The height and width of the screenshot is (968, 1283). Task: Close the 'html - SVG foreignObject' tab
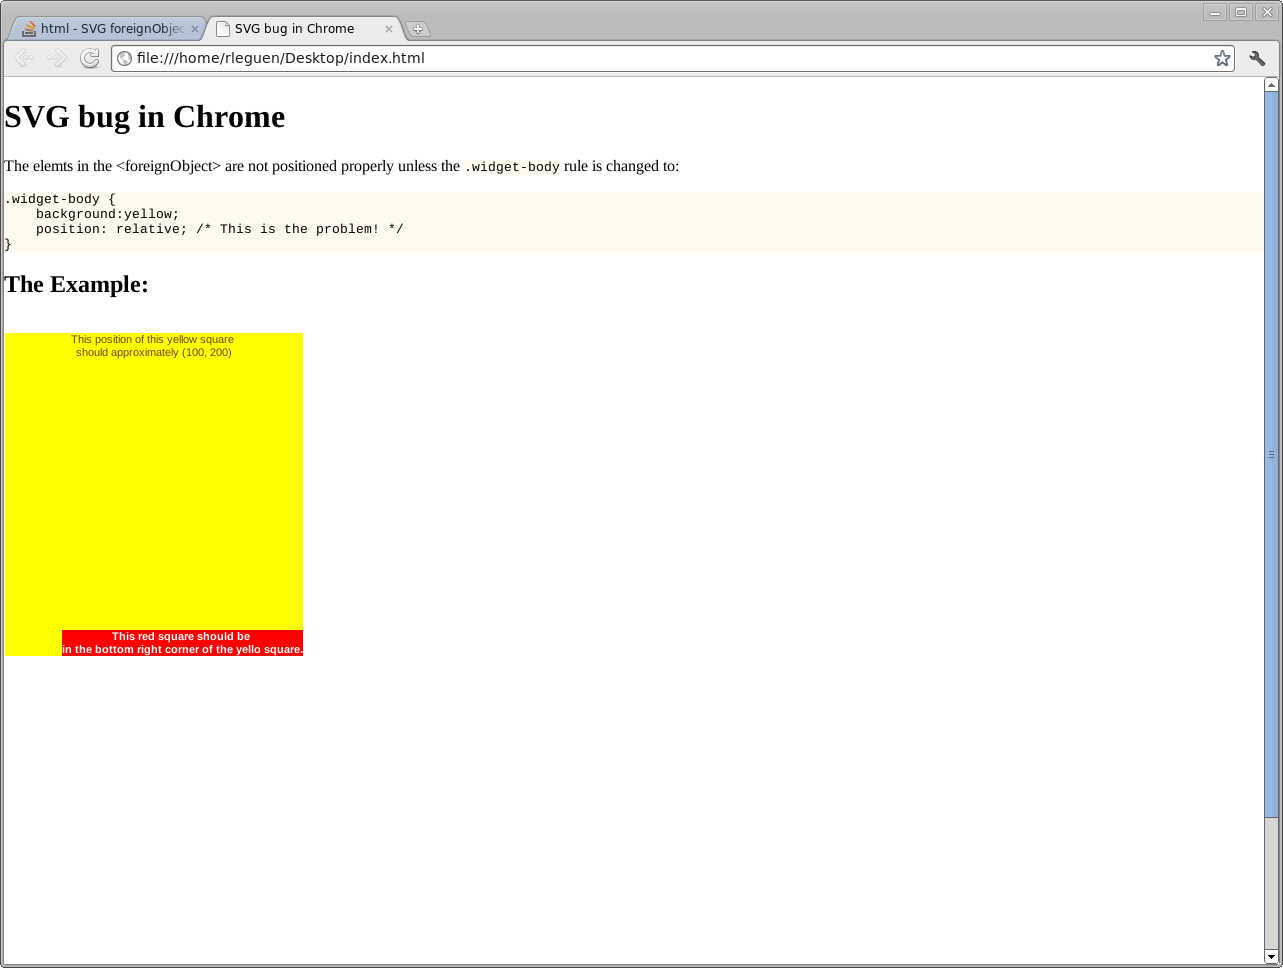pos(195,29)
